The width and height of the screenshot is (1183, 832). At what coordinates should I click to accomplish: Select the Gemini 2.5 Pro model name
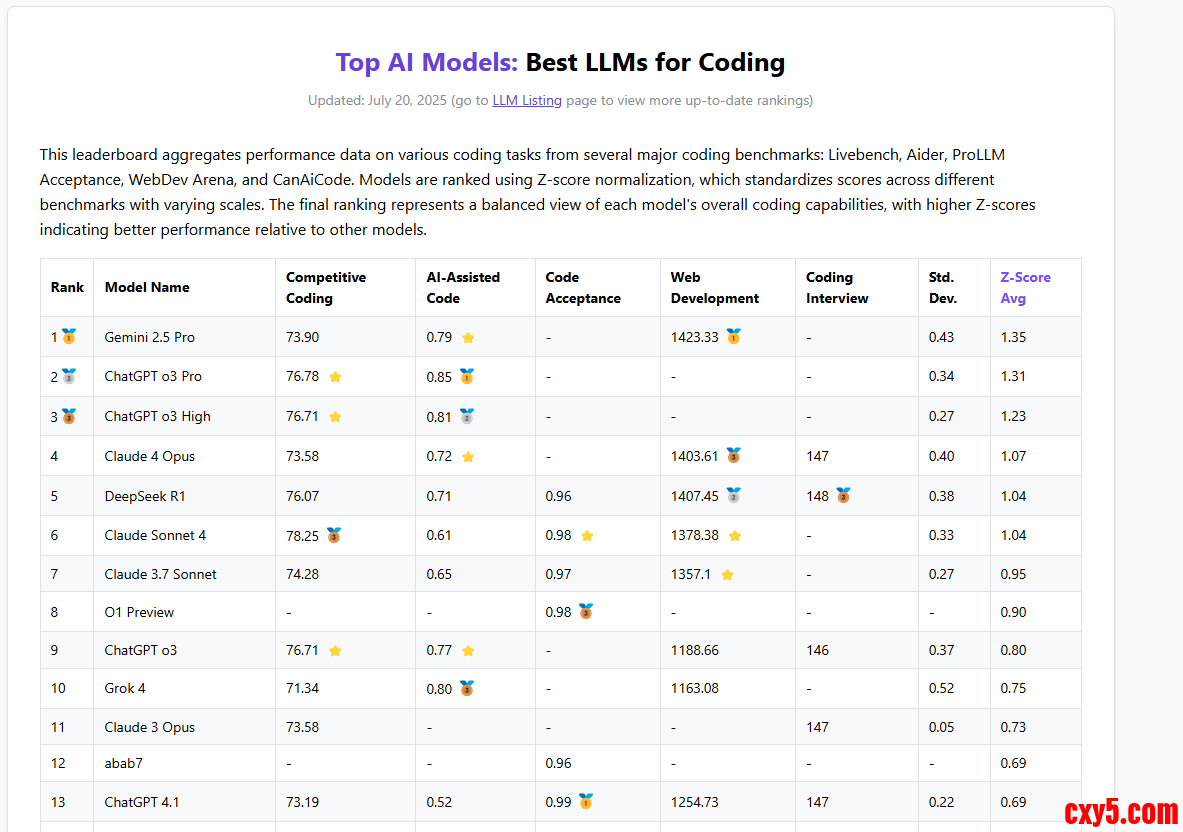tap(150, 337)
